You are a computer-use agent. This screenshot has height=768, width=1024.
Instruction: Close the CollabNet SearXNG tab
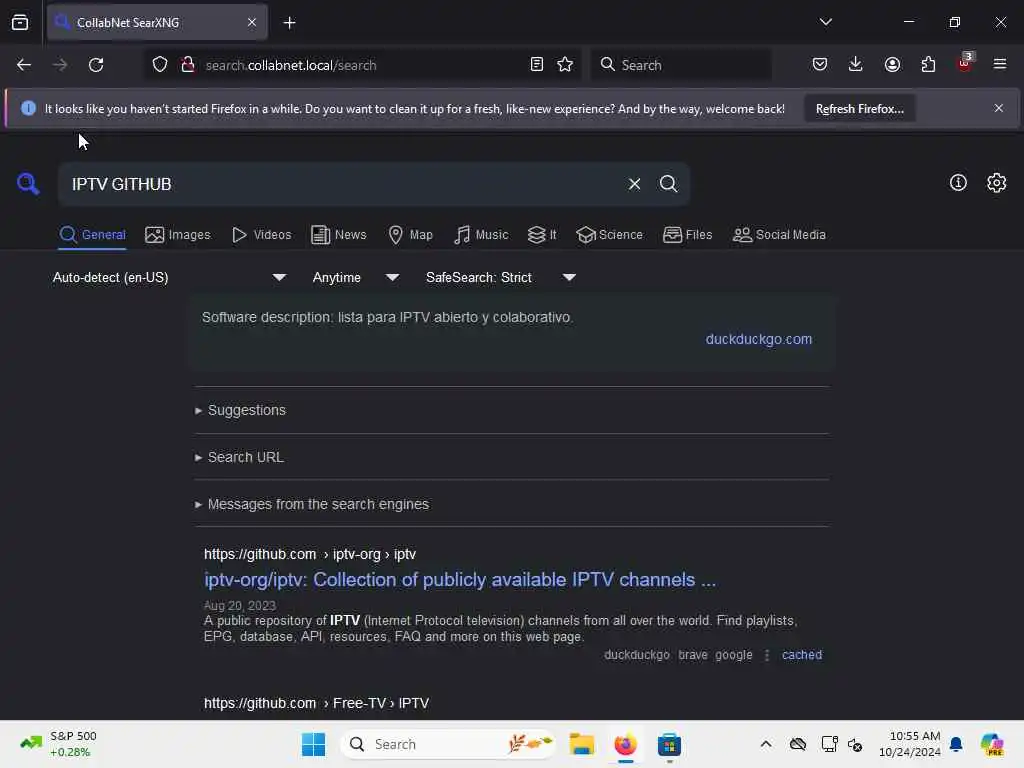click(x=252, y=23)
